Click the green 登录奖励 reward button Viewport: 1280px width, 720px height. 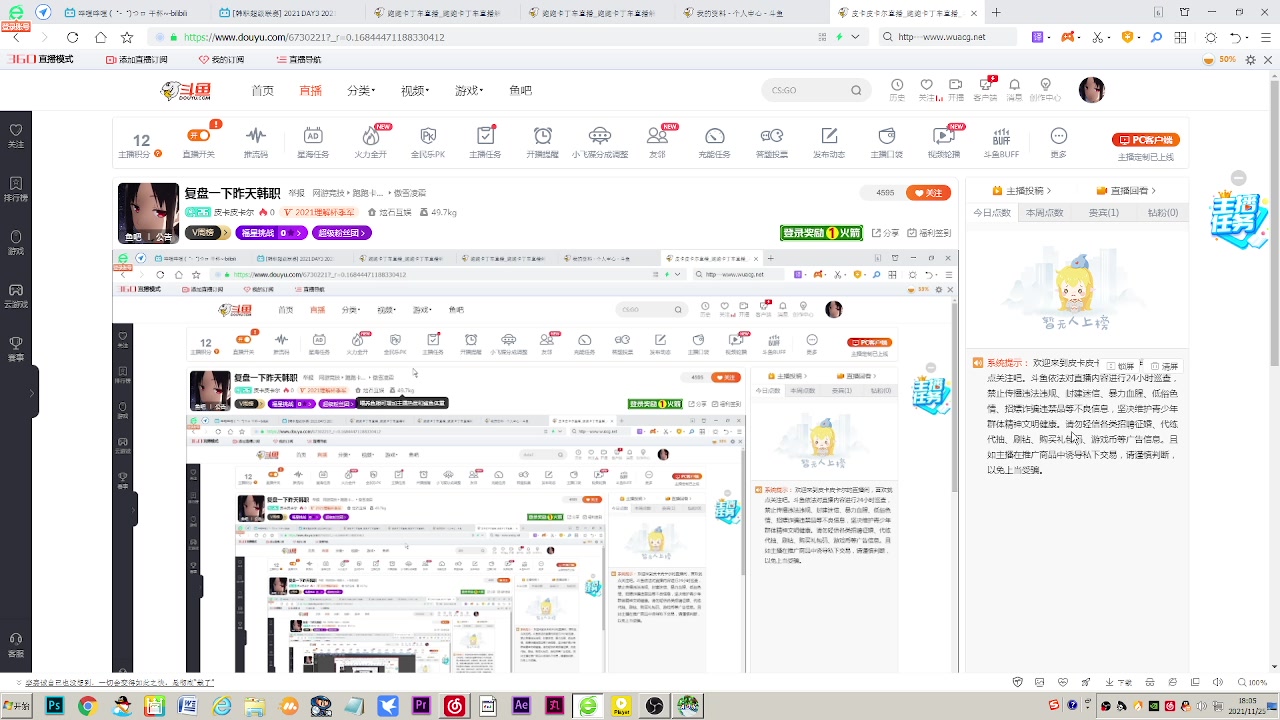pos(821,233)
